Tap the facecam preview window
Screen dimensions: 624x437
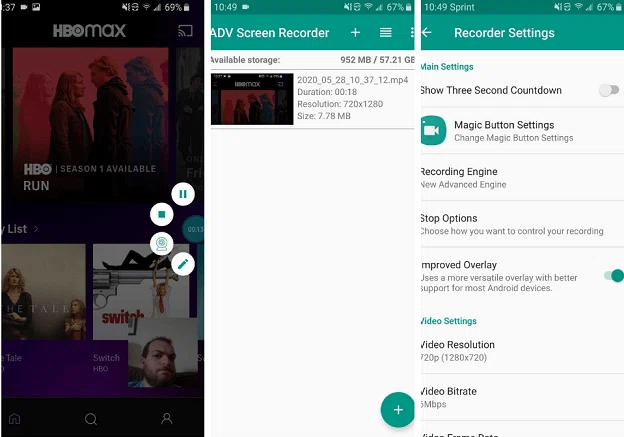pyautogui.click(x=163, y=353)
